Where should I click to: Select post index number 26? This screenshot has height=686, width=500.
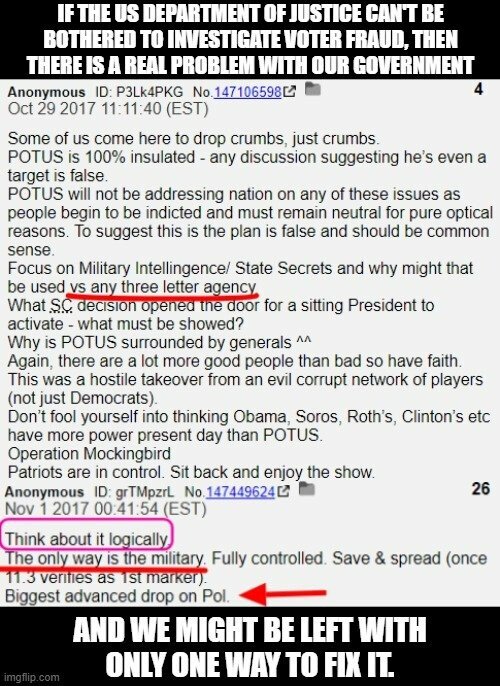[480, 489]
